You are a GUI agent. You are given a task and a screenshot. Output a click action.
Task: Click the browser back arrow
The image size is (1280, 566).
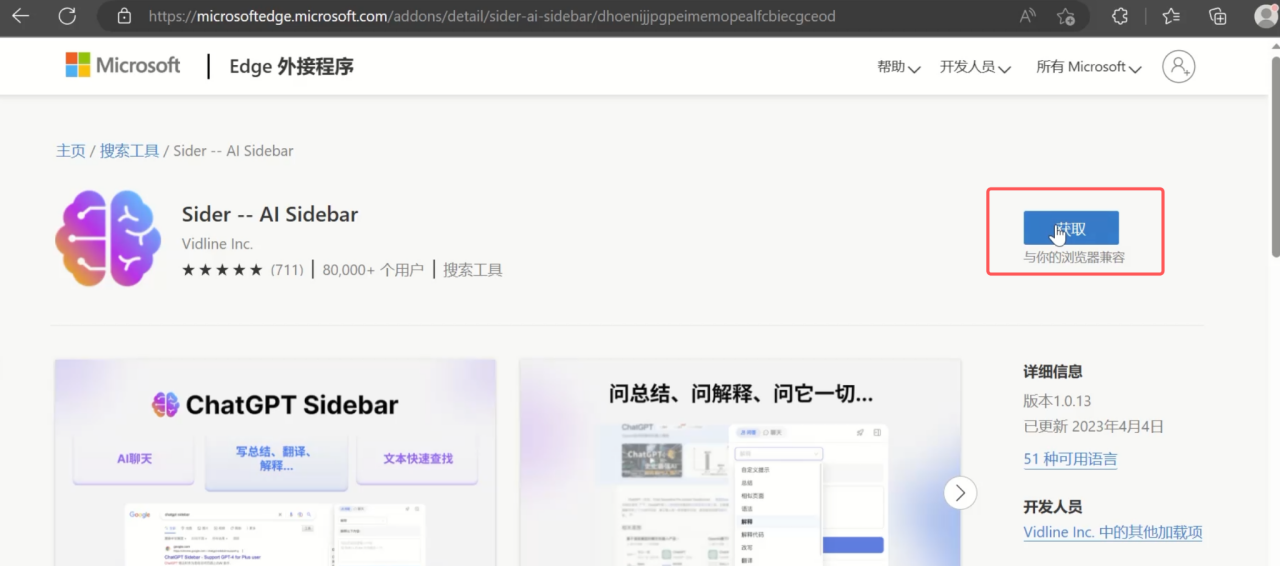pyautogui.click(x=20, y=16)
